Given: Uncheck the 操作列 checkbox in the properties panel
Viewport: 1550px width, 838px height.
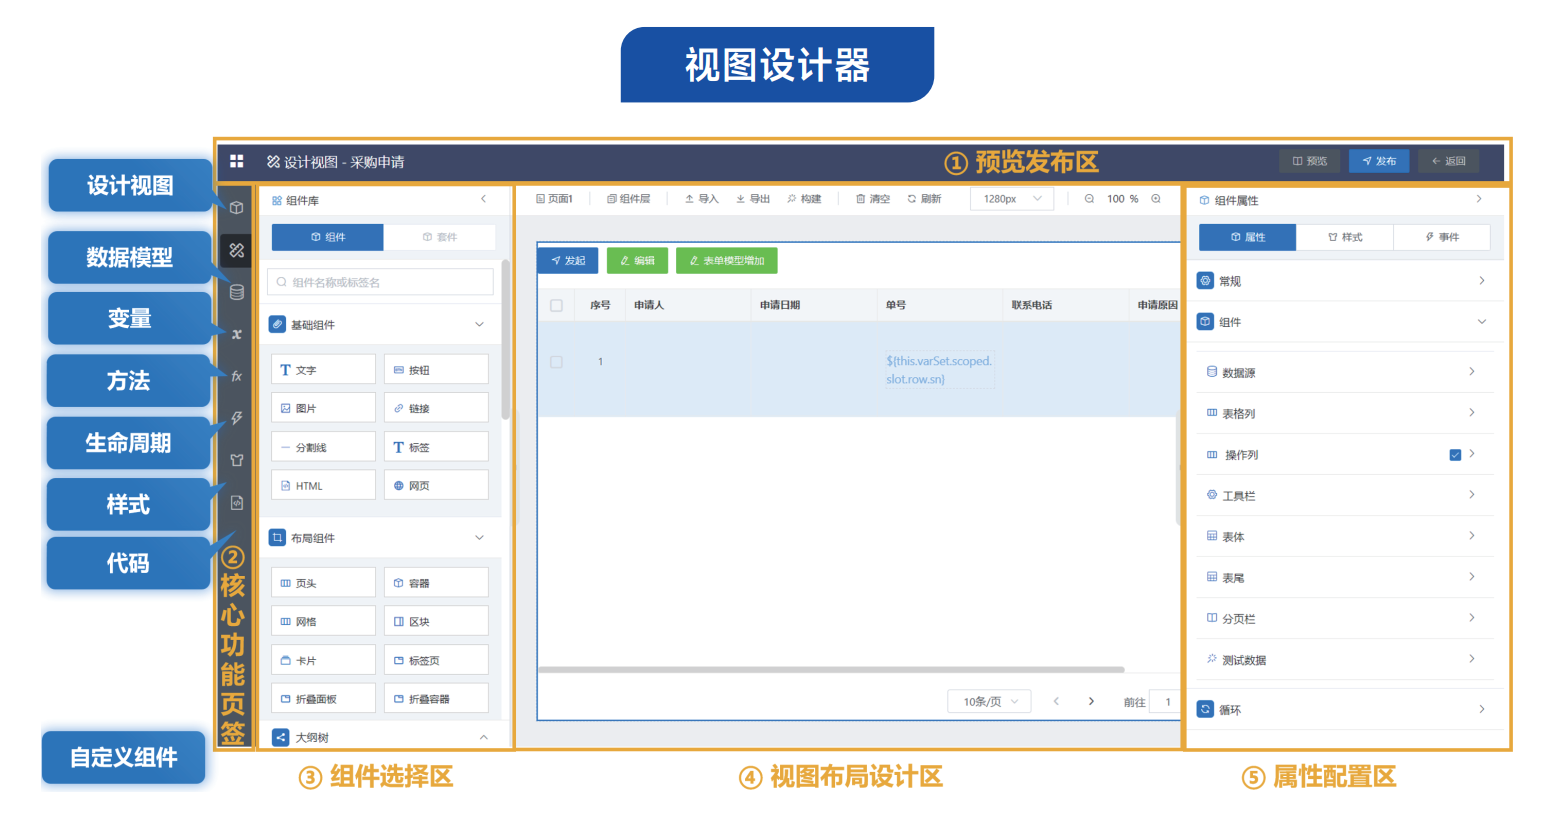Looking at the screenshot, I should pyautogui.click(x=1455, y=454).
